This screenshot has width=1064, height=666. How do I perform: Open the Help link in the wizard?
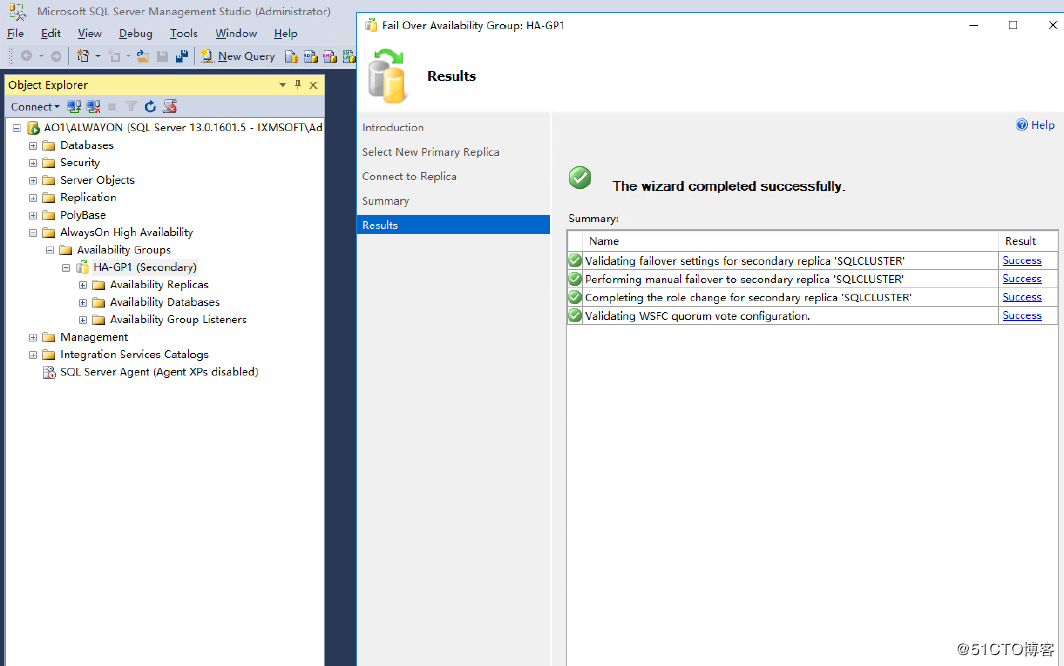coord(1036,125)
